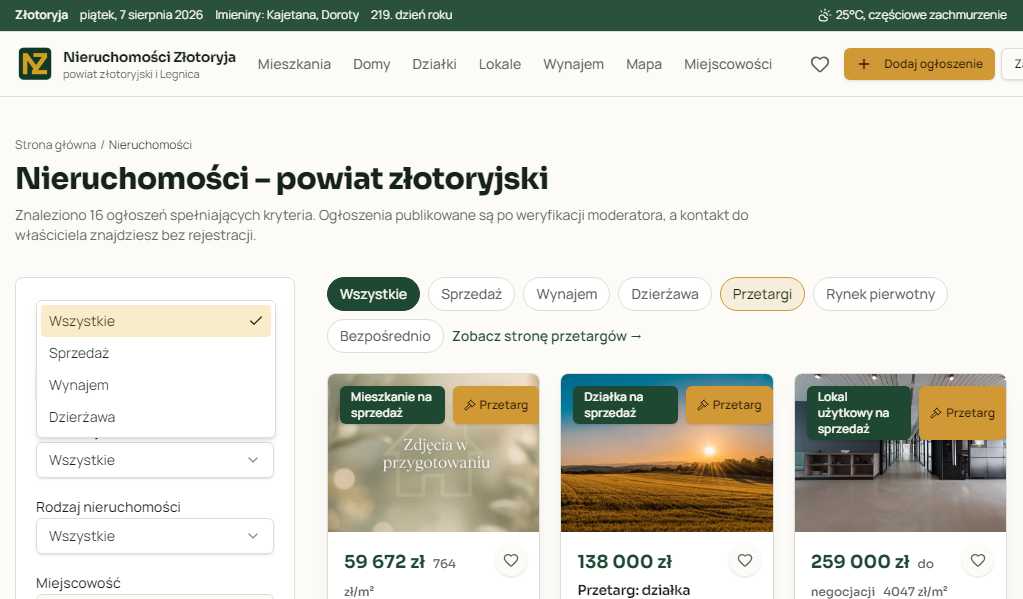Select Wszystkie option in open dropdown
The width and height of the screenshot is (1023, 599).
[156, 321]
